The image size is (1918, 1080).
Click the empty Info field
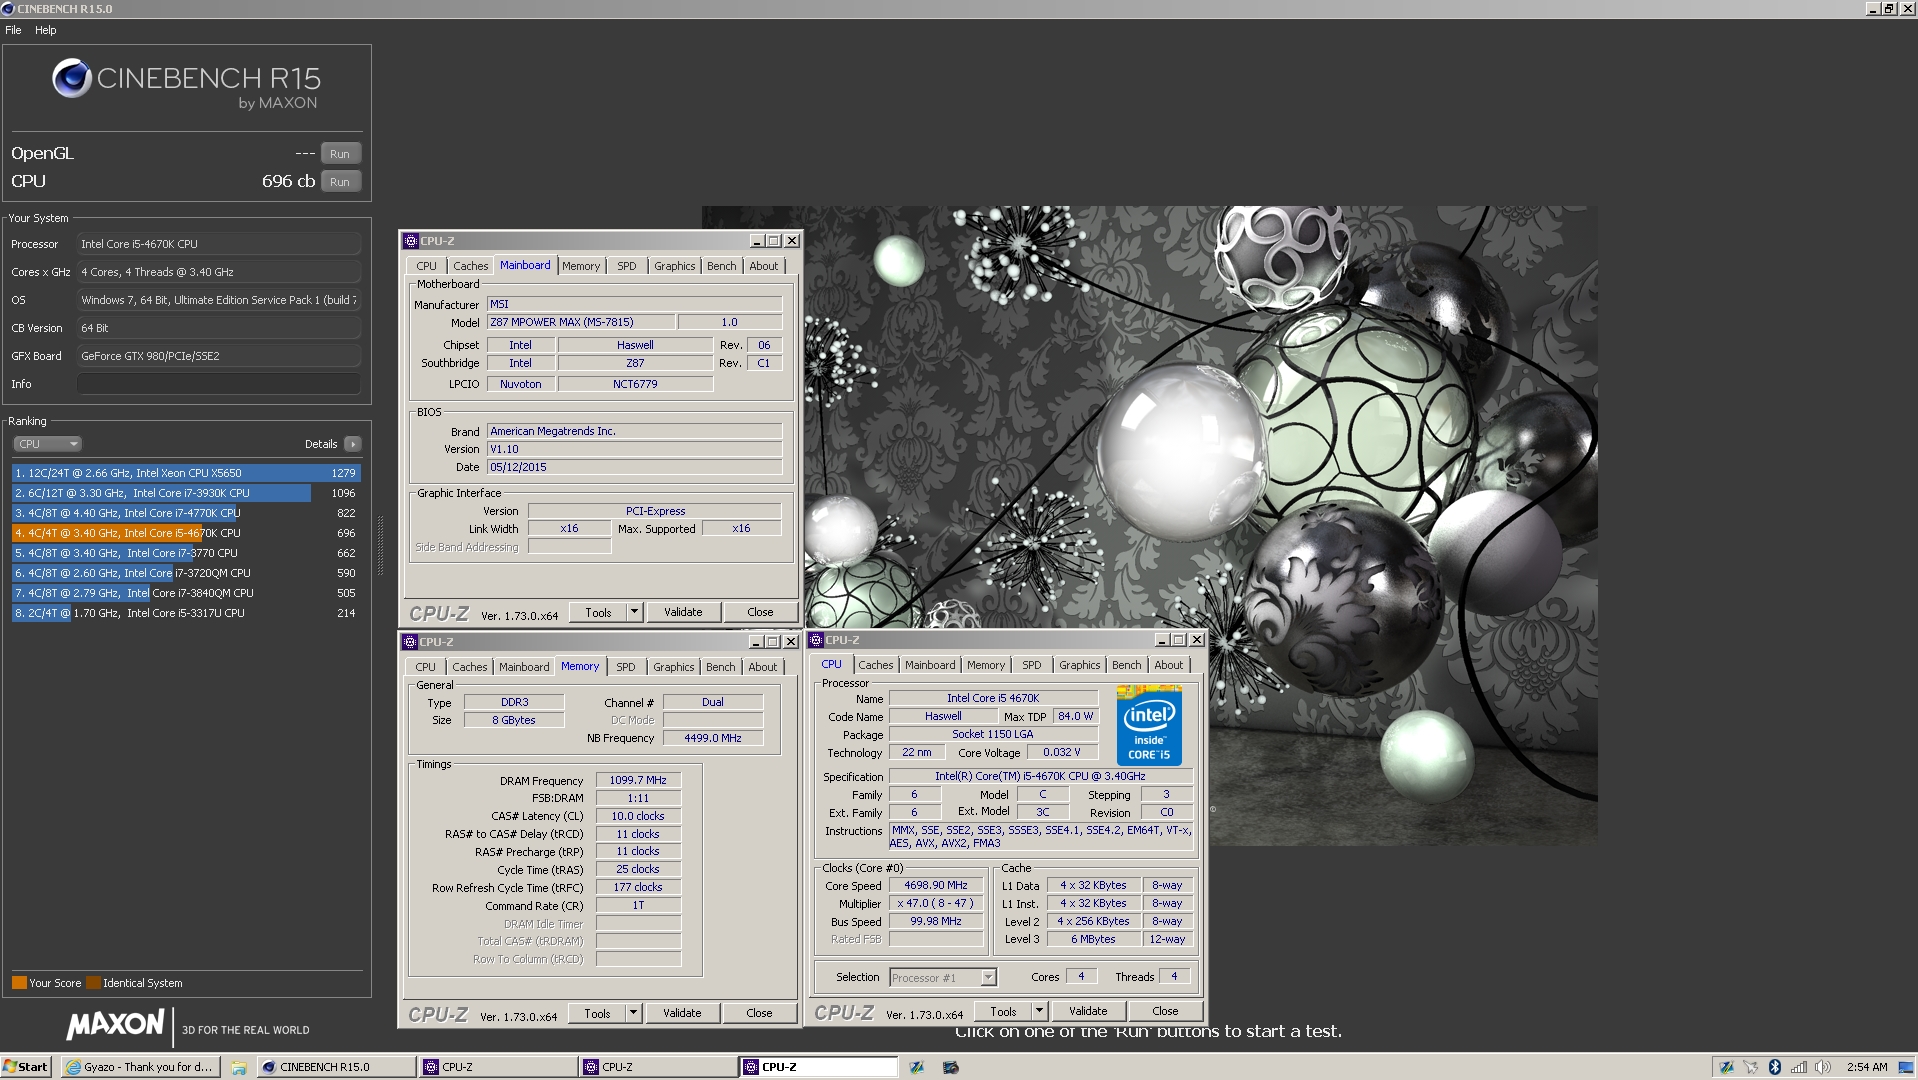click(x=218, y=384)
